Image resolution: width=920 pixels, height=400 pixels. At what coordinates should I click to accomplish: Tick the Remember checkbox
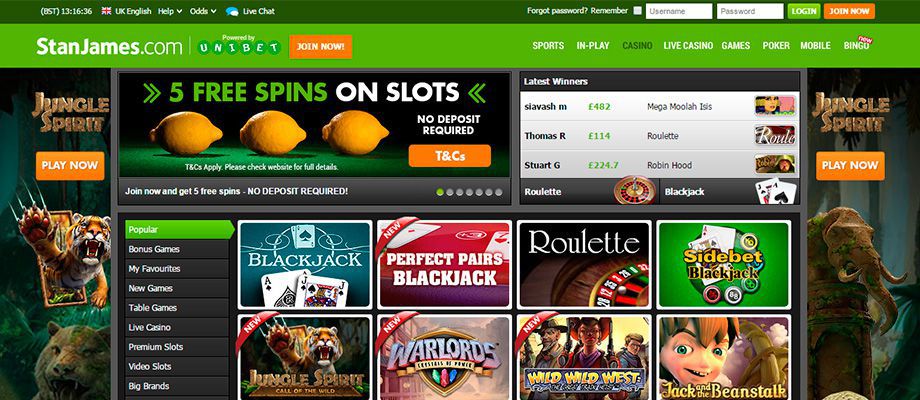pyautogui.click(x=637, y=11)
